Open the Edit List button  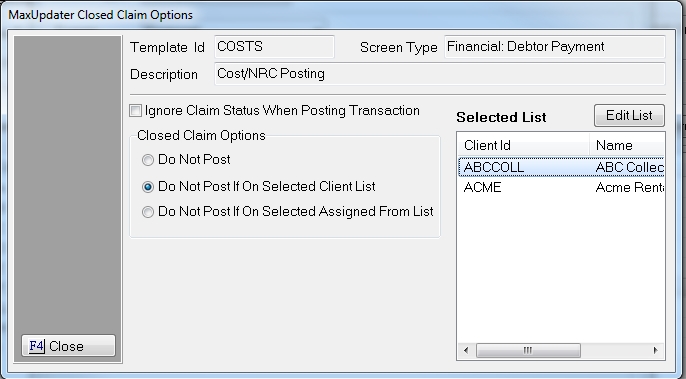point(629,116)
